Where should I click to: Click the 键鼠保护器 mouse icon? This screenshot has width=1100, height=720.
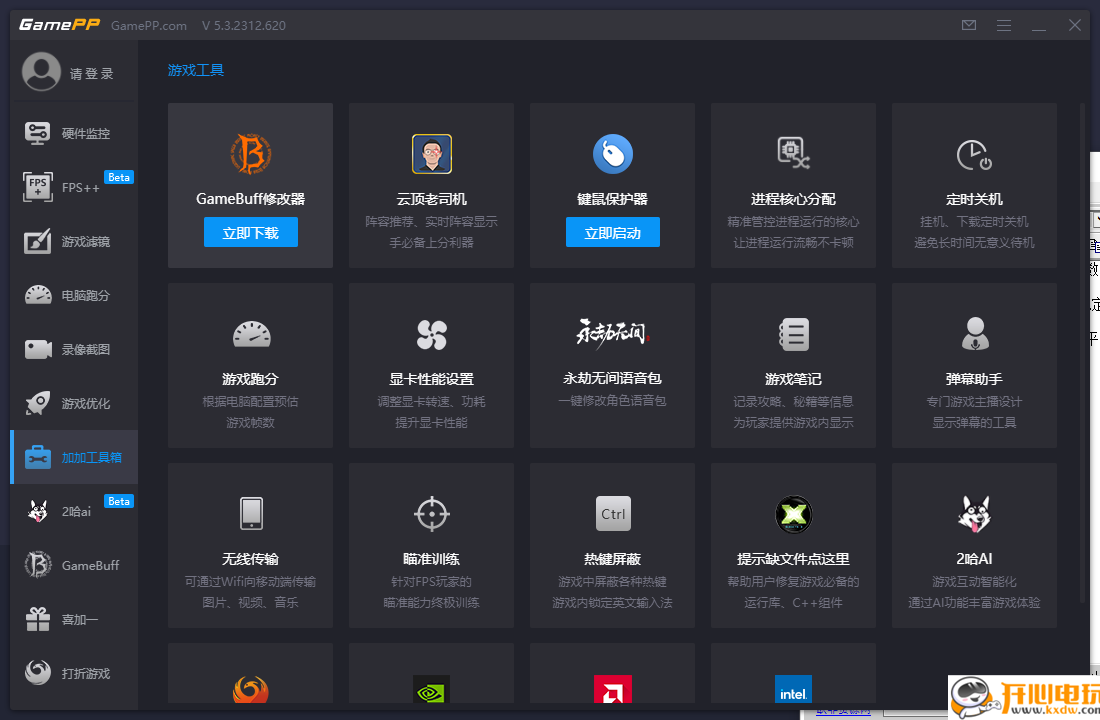[612, 154]
